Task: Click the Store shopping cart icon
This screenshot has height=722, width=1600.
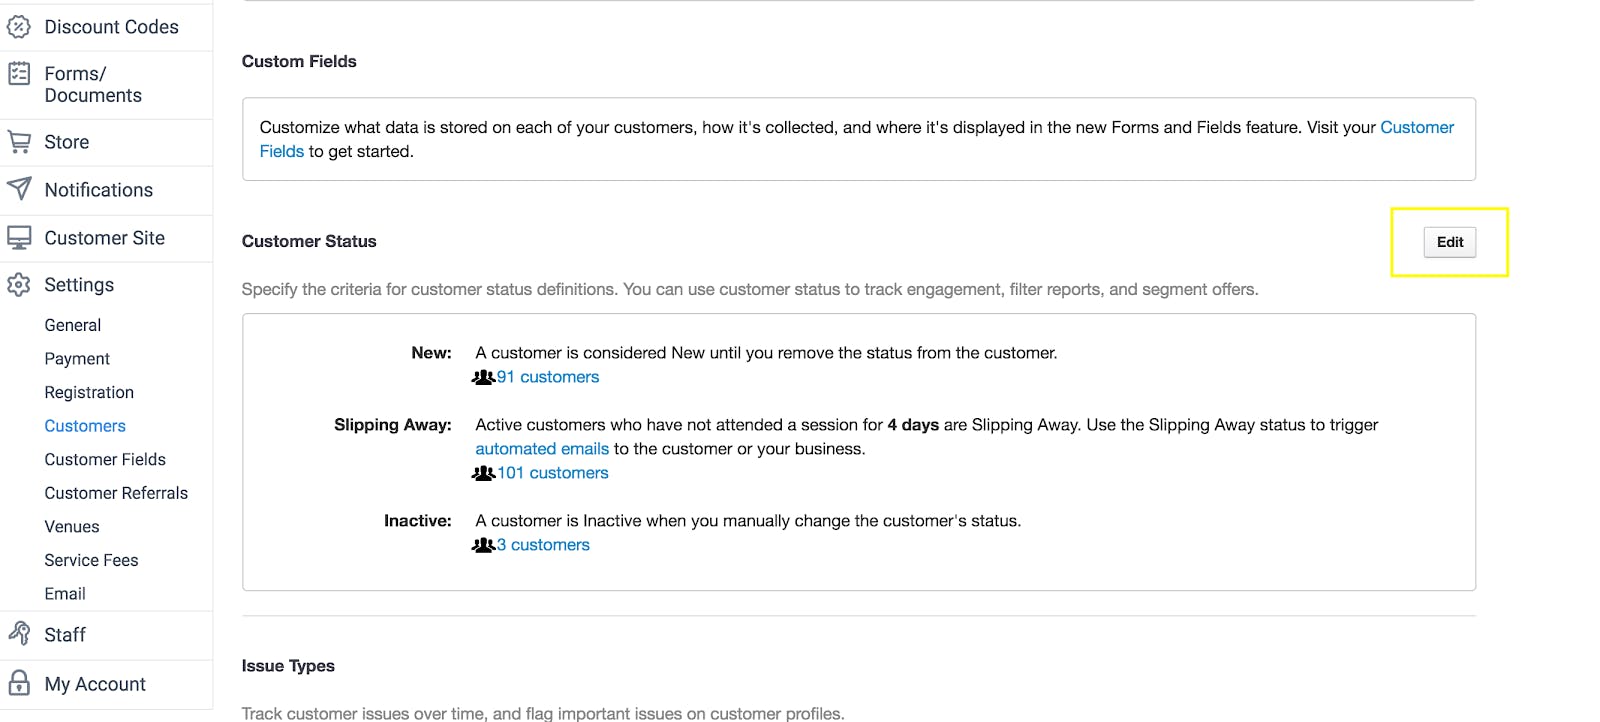Action: point(19,142)
